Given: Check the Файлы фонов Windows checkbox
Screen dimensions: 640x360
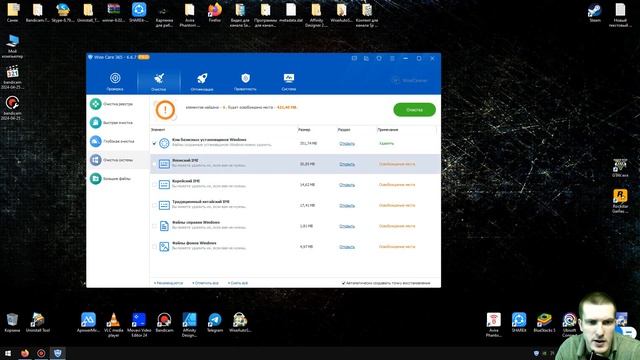Looking at the screenshot, I should click(154, 247).
